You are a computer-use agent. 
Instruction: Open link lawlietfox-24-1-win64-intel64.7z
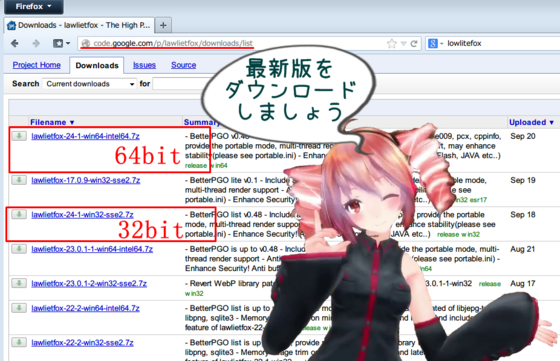[x=85, y=136]
